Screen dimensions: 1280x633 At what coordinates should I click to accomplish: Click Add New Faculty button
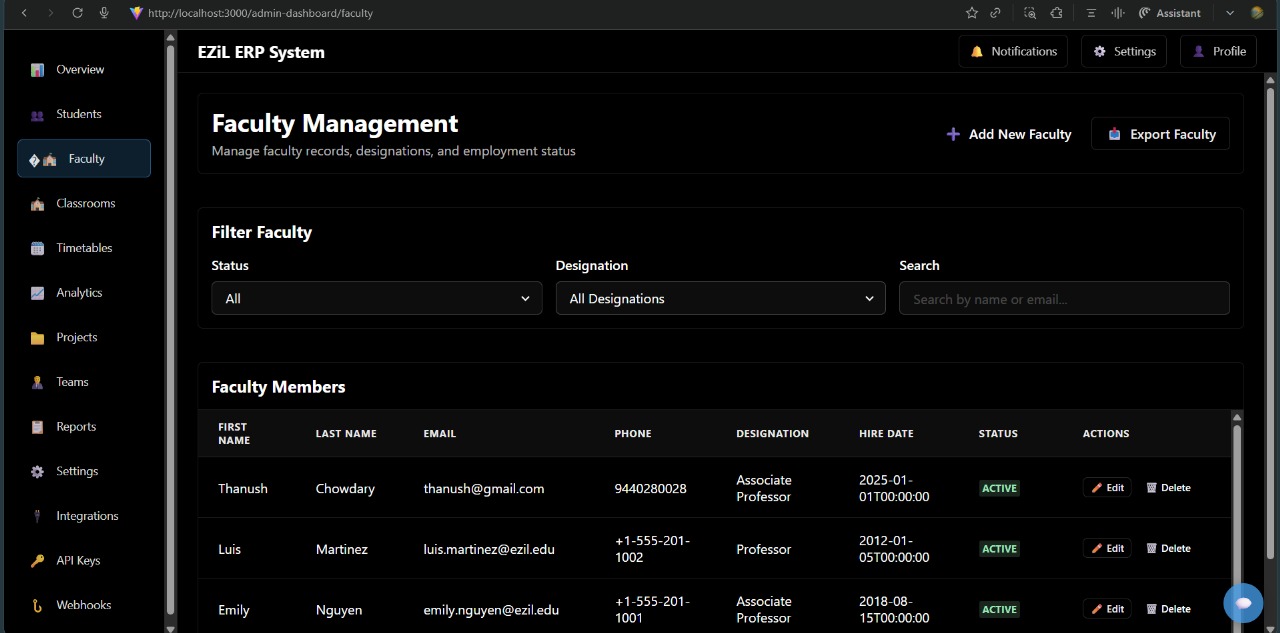pyautogui.click(x=1008, y=134)
